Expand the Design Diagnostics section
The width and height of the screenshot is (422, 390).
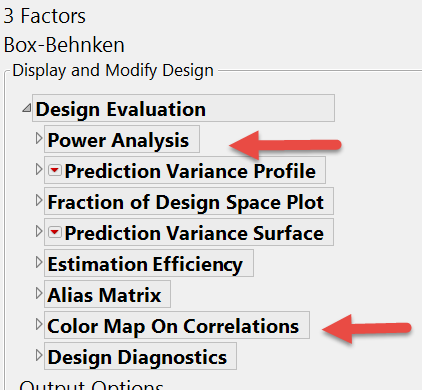pyautogui.click(x=39, y=356)
